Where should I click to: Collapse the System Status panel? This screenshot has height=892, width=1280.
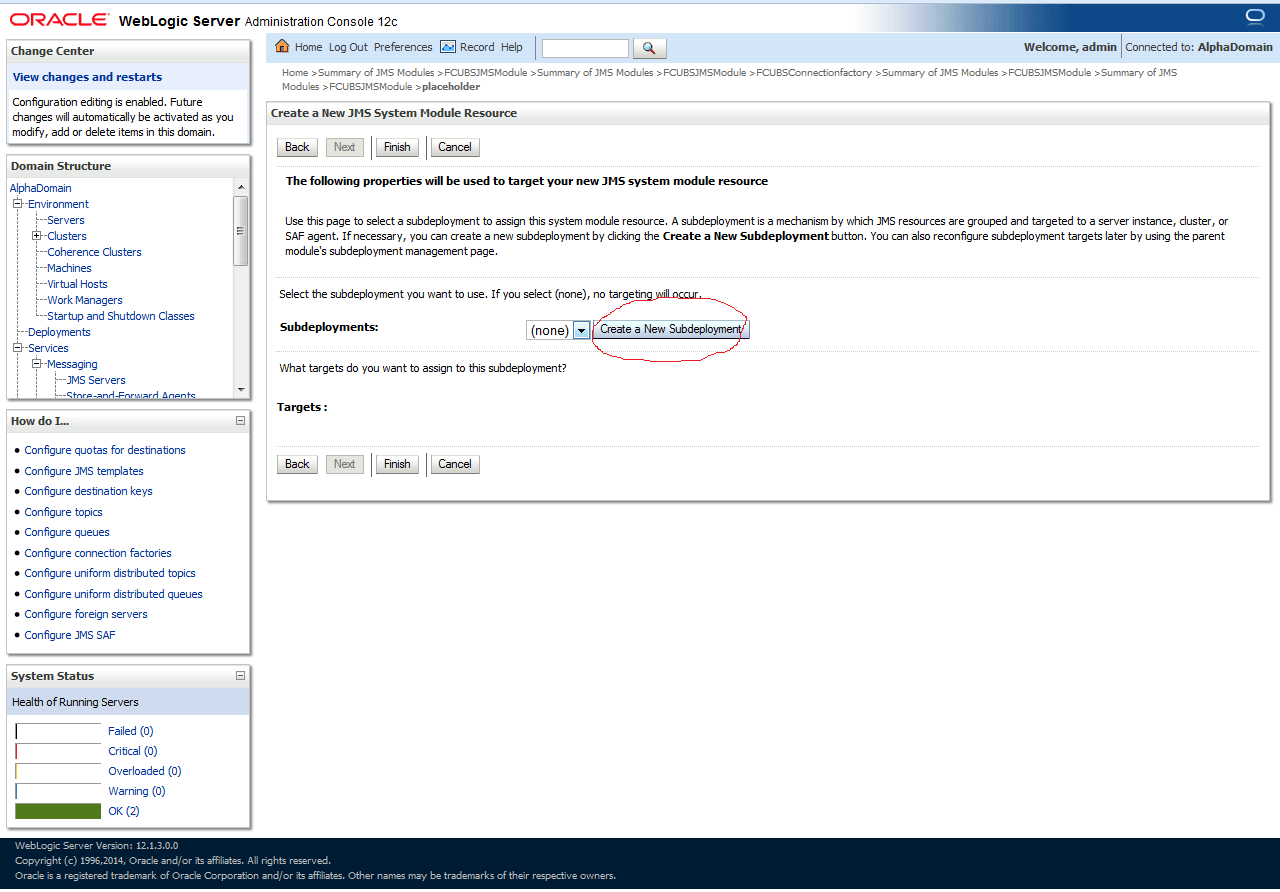point(240,676)
